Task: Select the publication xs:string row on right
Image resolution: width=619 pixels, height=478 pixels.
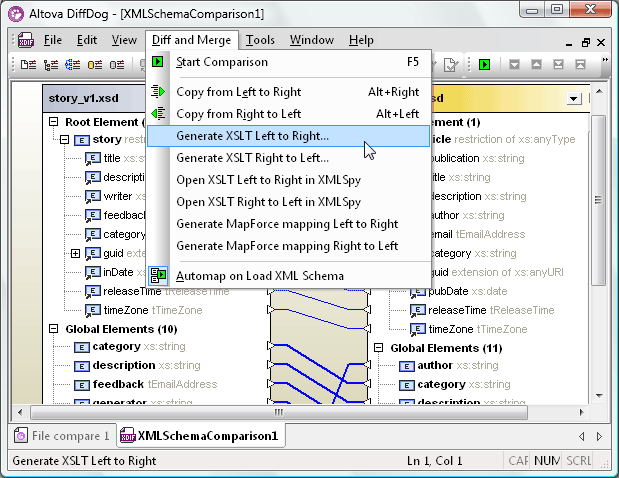Action: pyautogui.click(x=476, y=158)
